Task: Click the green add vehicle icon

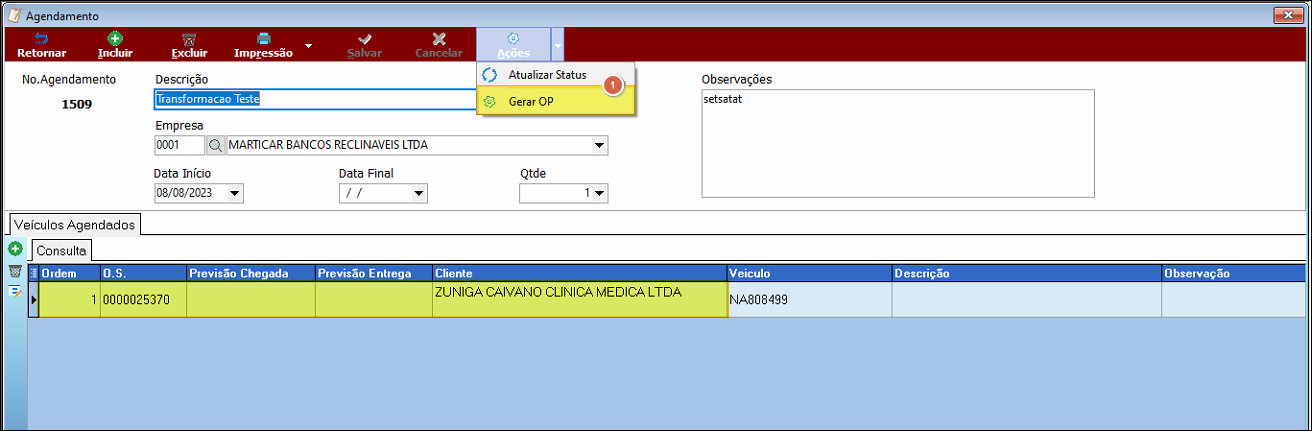Action: (x=15, y=248)
